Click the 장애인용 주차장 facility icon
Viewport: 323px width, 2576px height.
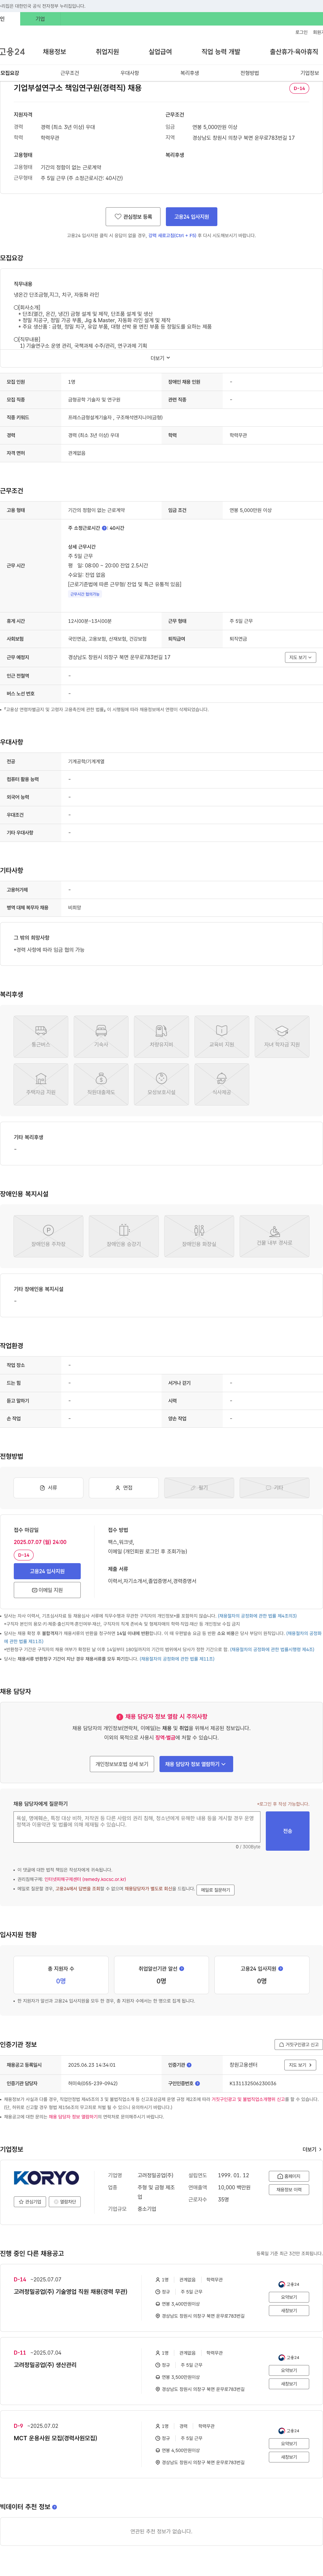tap(48, 1236)
